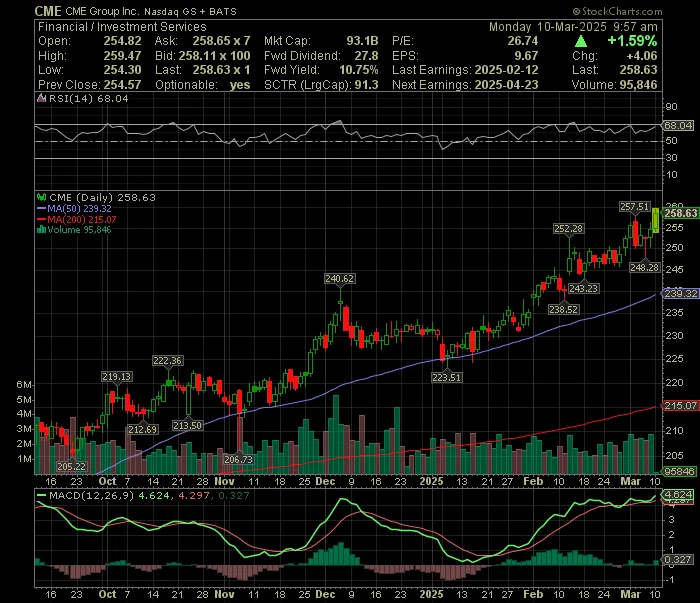The height and width of the screenshot is (603, 700).
Task: Click the 238.52 price annotation
Action: (x=563, y=309)
